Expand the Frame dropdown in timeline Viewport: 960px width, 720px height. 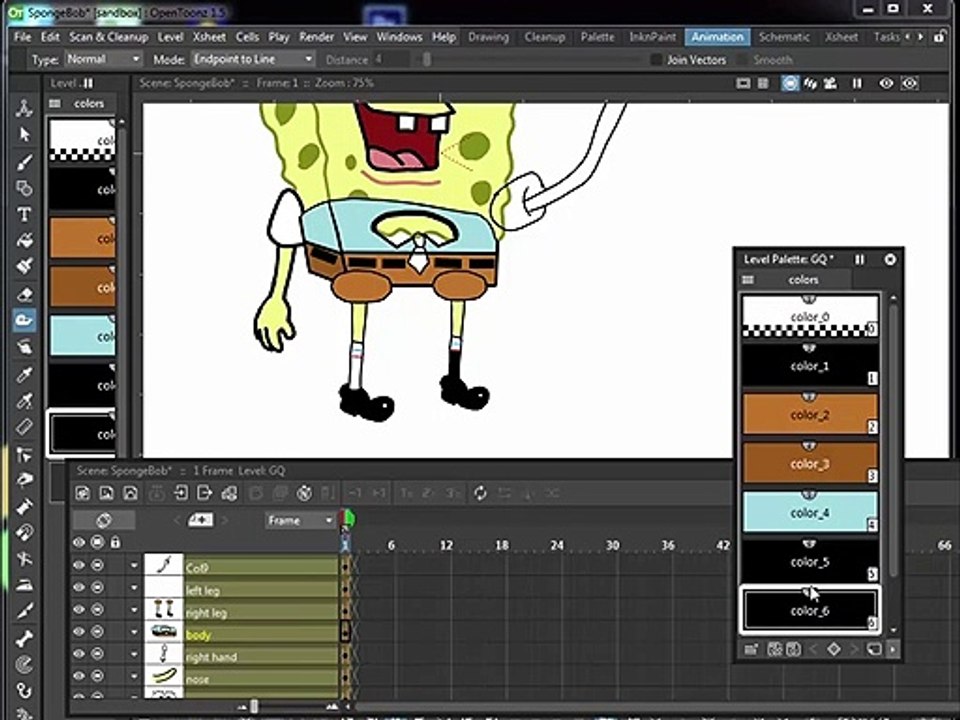click(x=300, y=520)
